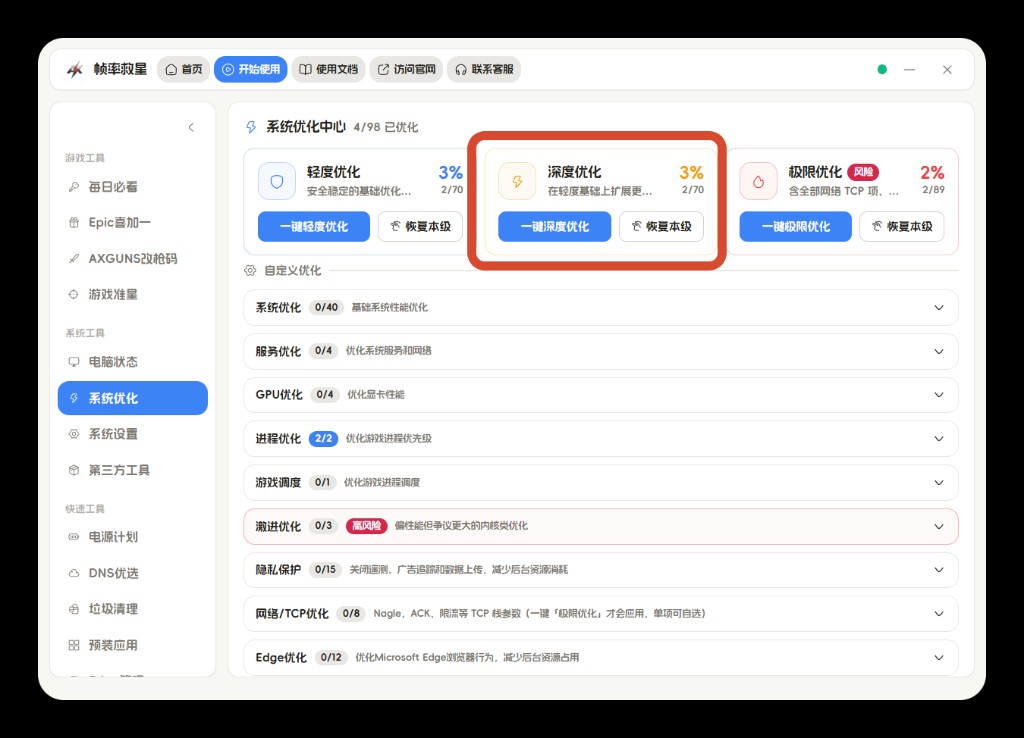
Task: Click the lightning icon beside 系统优化中心
Action: point(251,127)
